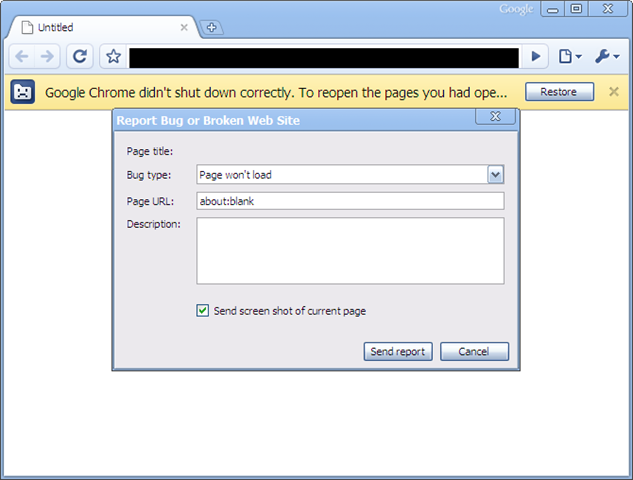Screen dimensions: 633x480
Task: Close the Untitled tab
Action: click(184, 27)
